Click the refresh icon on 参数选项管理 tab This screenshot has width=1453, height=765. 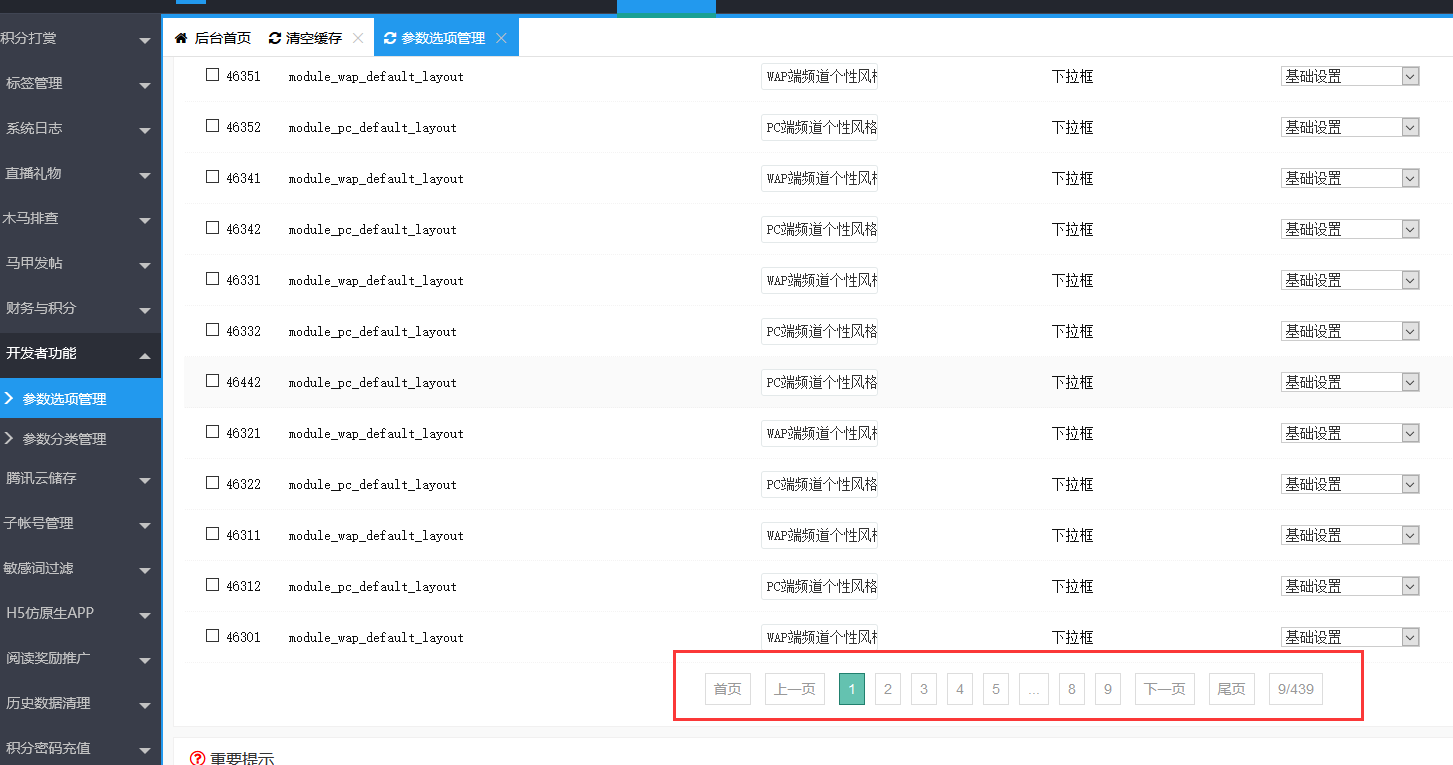[391, 38]
